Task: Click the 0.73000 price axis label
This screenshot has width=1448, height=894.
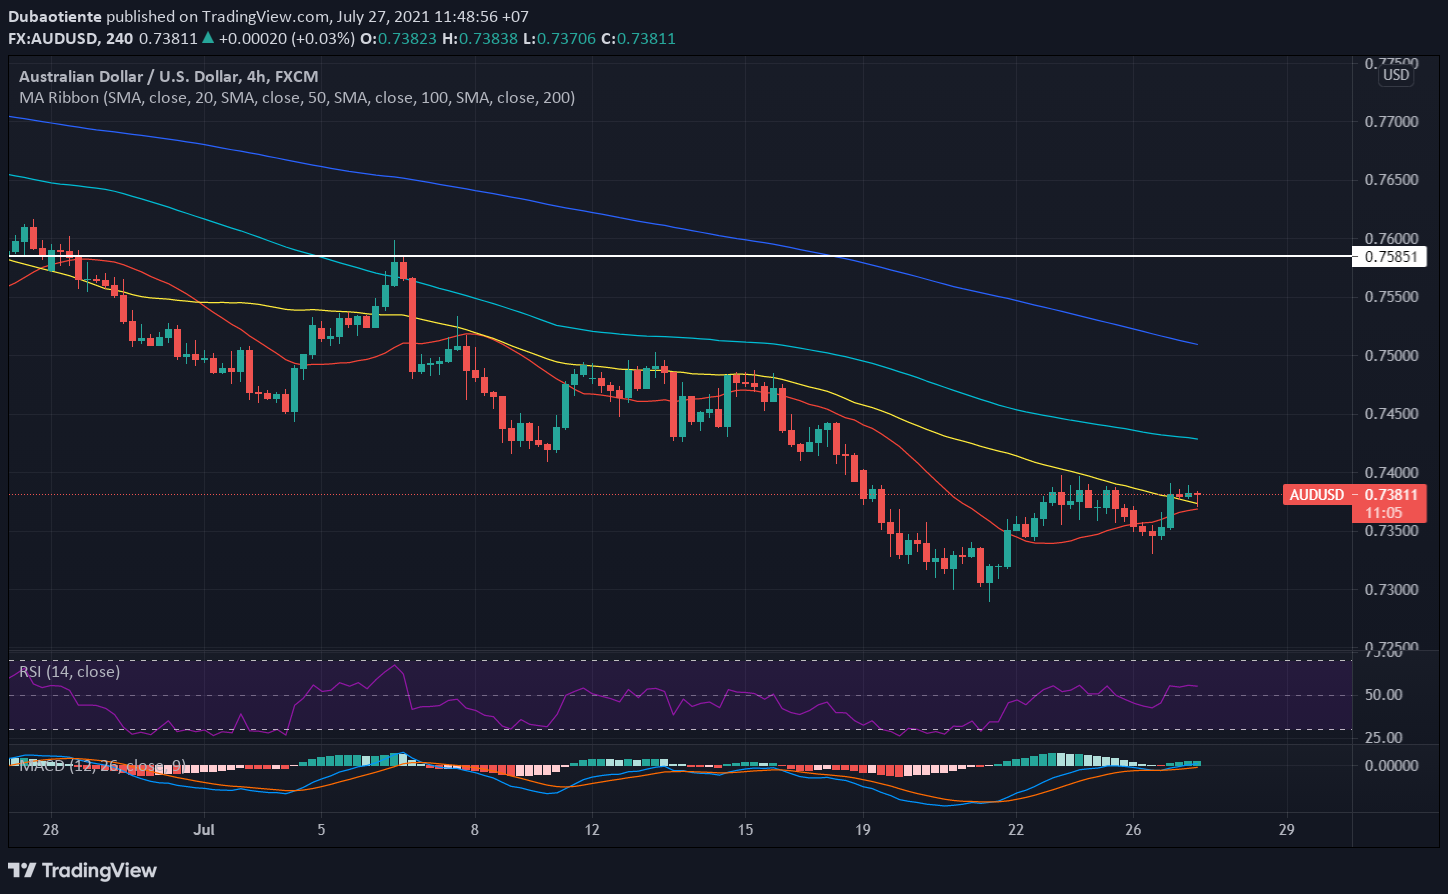Action: pos(1392,589)
